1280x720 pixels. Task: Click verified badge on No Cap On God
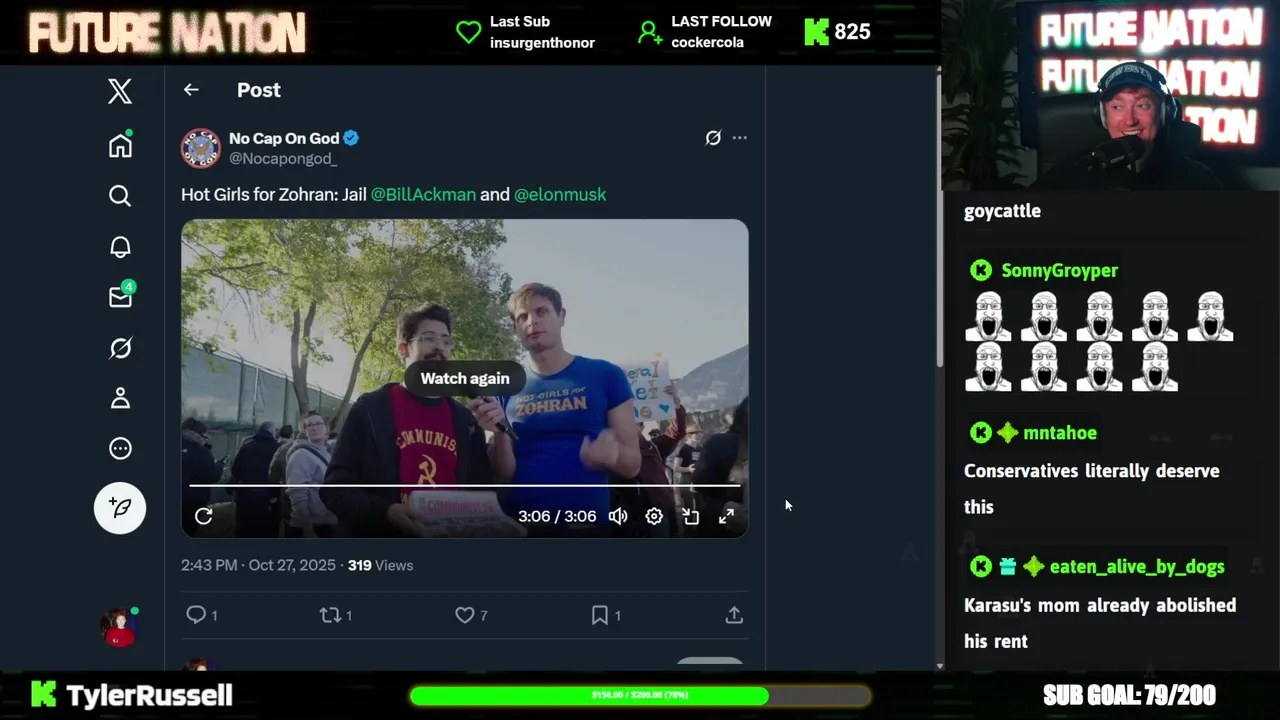click(x=351, y=138)
